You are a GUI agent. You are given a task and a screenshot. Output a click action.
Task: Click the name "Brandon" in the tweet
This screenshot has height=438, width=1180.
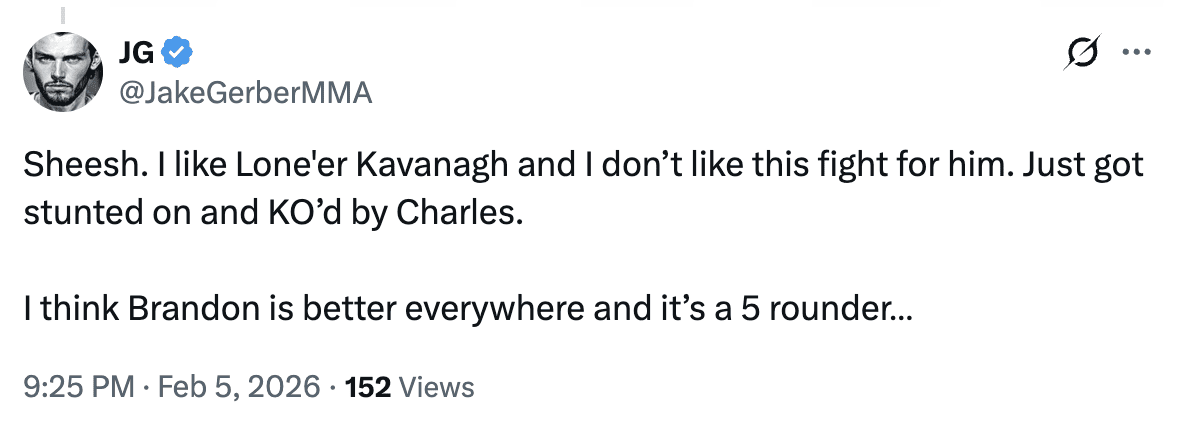tap(180, 311)
